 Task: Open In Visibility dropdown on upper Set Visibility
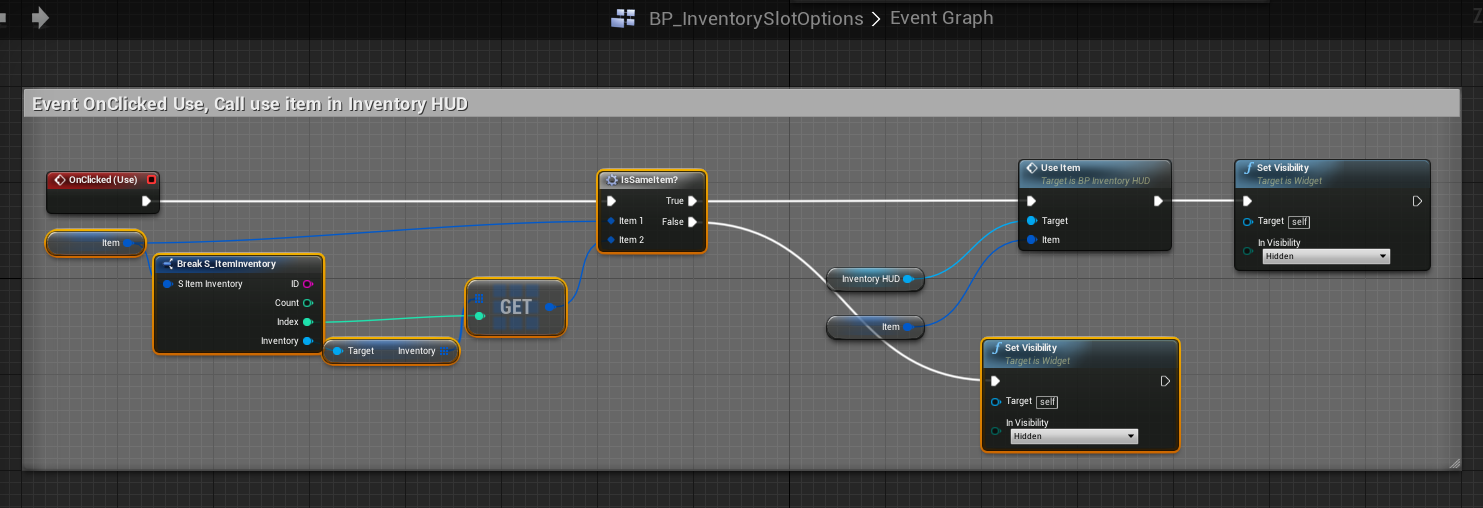(1326, 256)
